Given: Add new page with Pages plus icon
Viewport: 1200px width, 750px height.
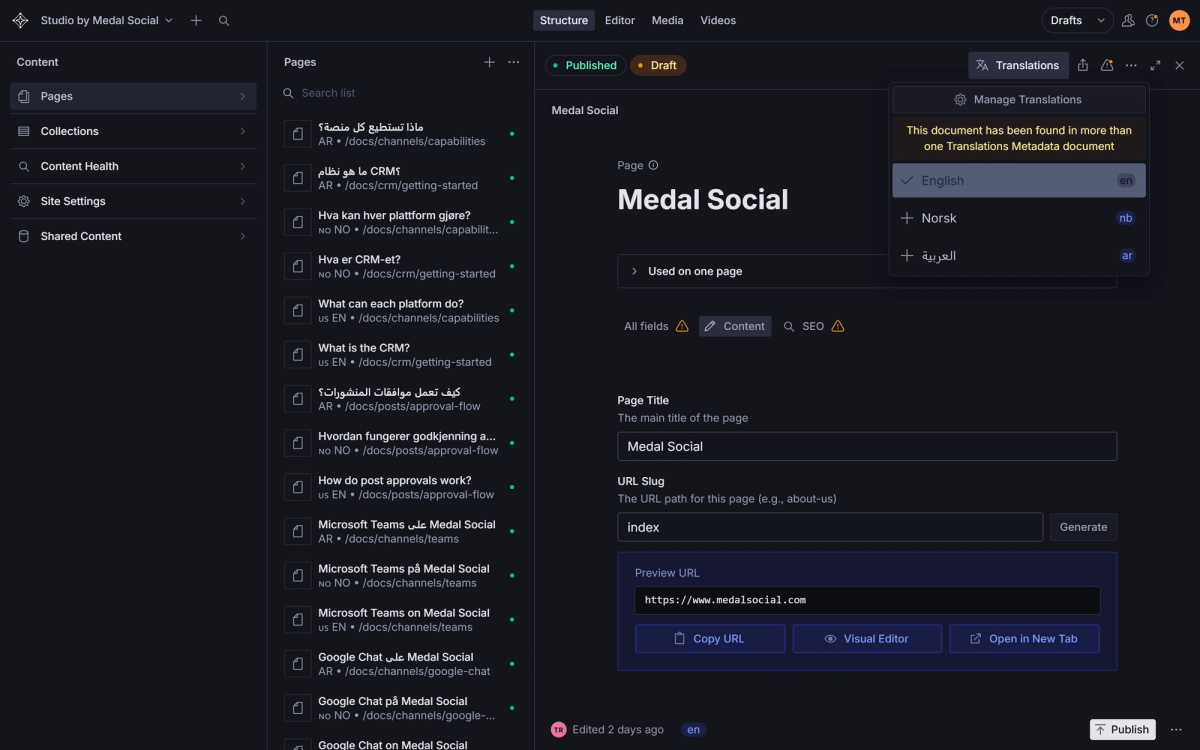Looking at the screenshot, I should (x=489, y=62).
